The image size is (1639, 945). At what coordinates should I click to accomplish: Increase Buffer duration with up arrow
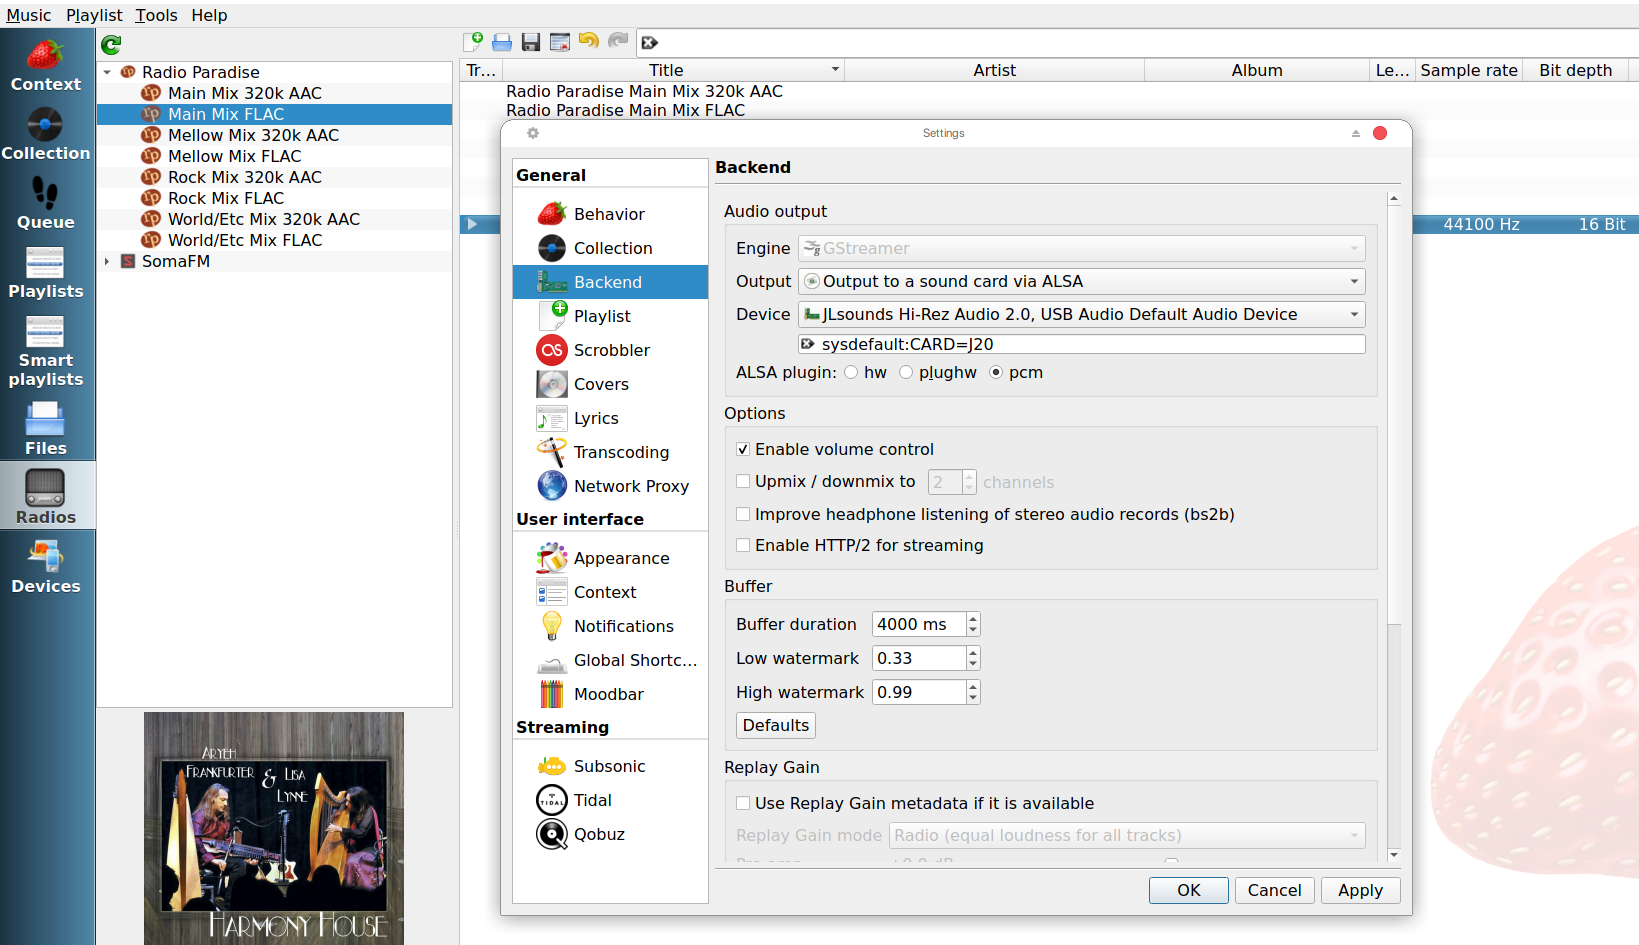coord(973,618)
